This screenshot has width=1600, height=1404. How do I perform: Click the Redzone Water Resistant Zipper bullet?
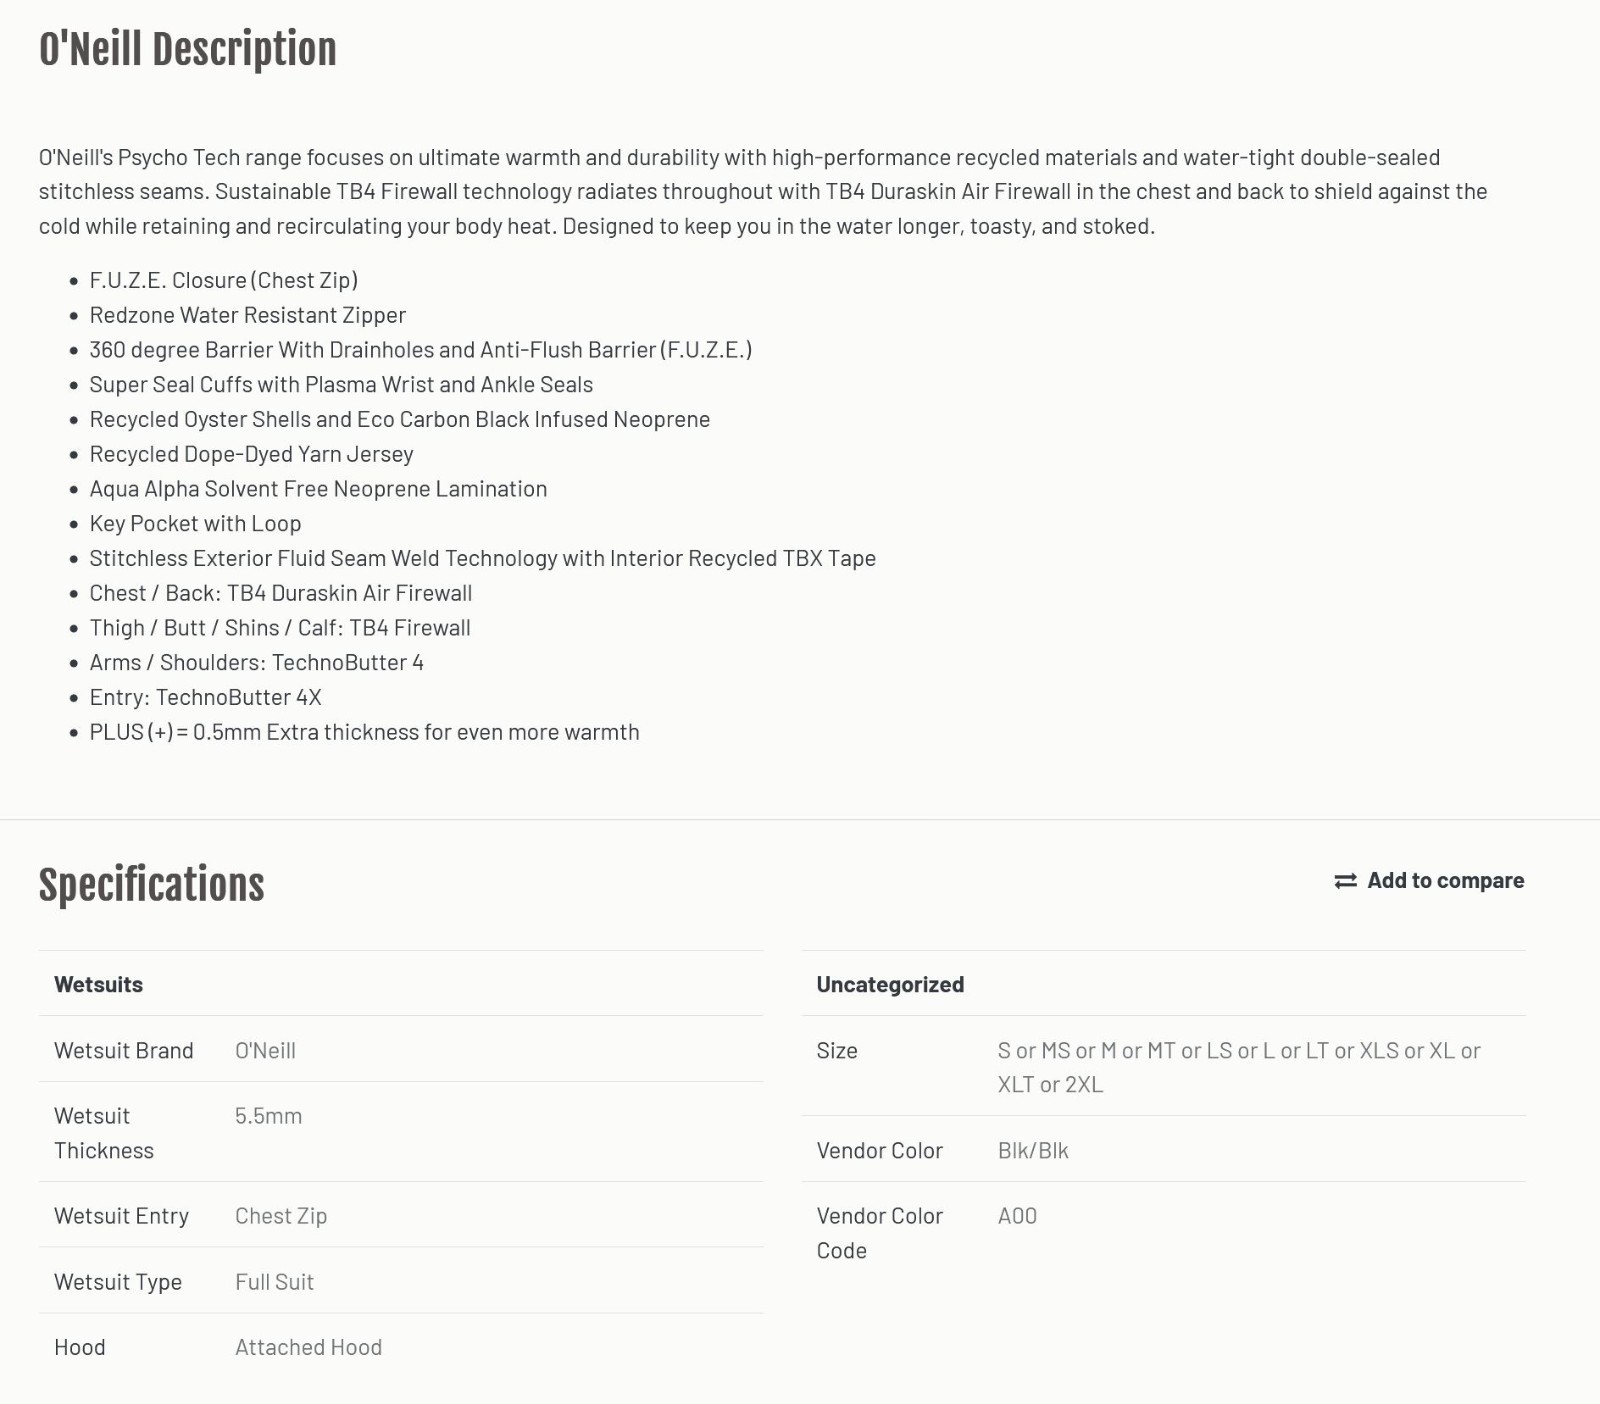tap(247, 315)
